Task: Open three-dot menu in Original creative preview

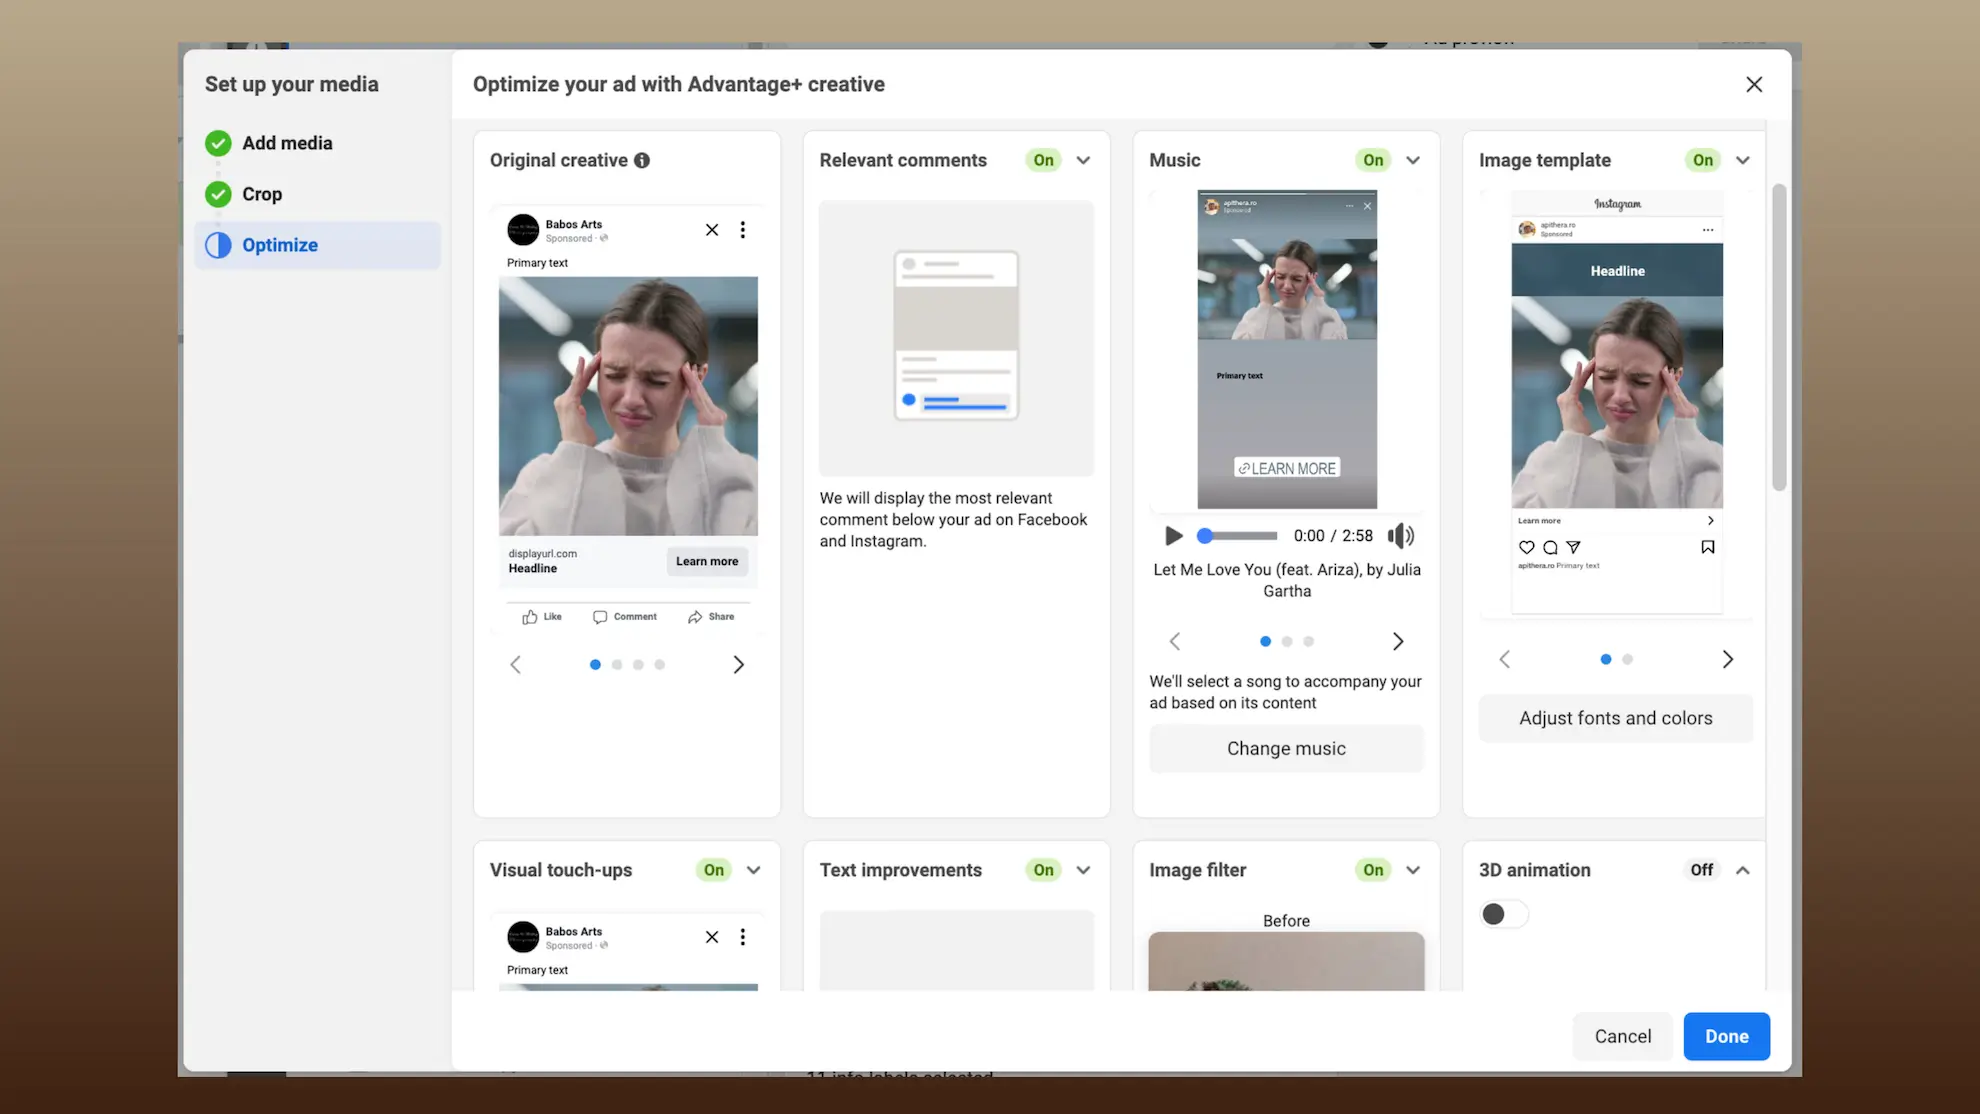Action: point(743,230)
